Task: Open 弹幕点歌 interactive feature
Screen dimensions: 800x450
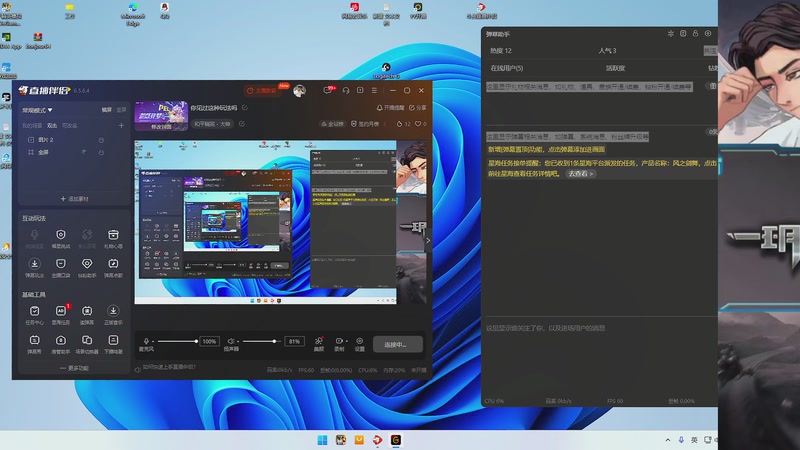Action: pyautogui.click(x=113, y=267)
